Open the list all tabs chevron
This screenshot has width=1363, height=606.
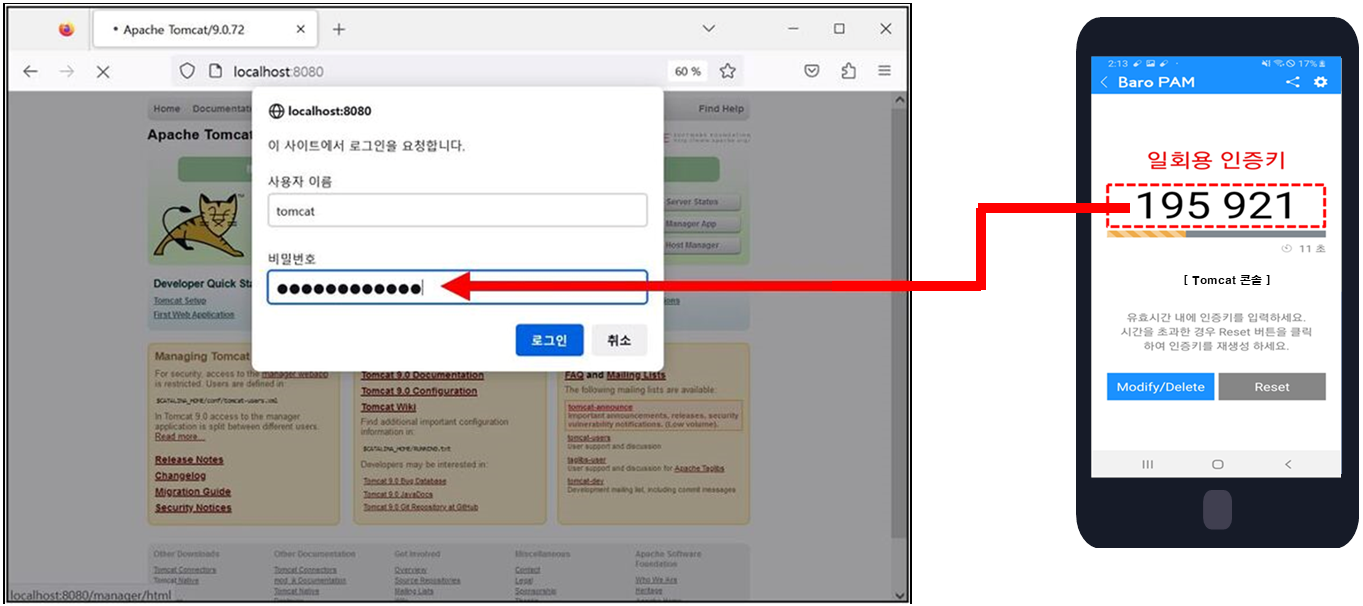[x=708, y=29]
